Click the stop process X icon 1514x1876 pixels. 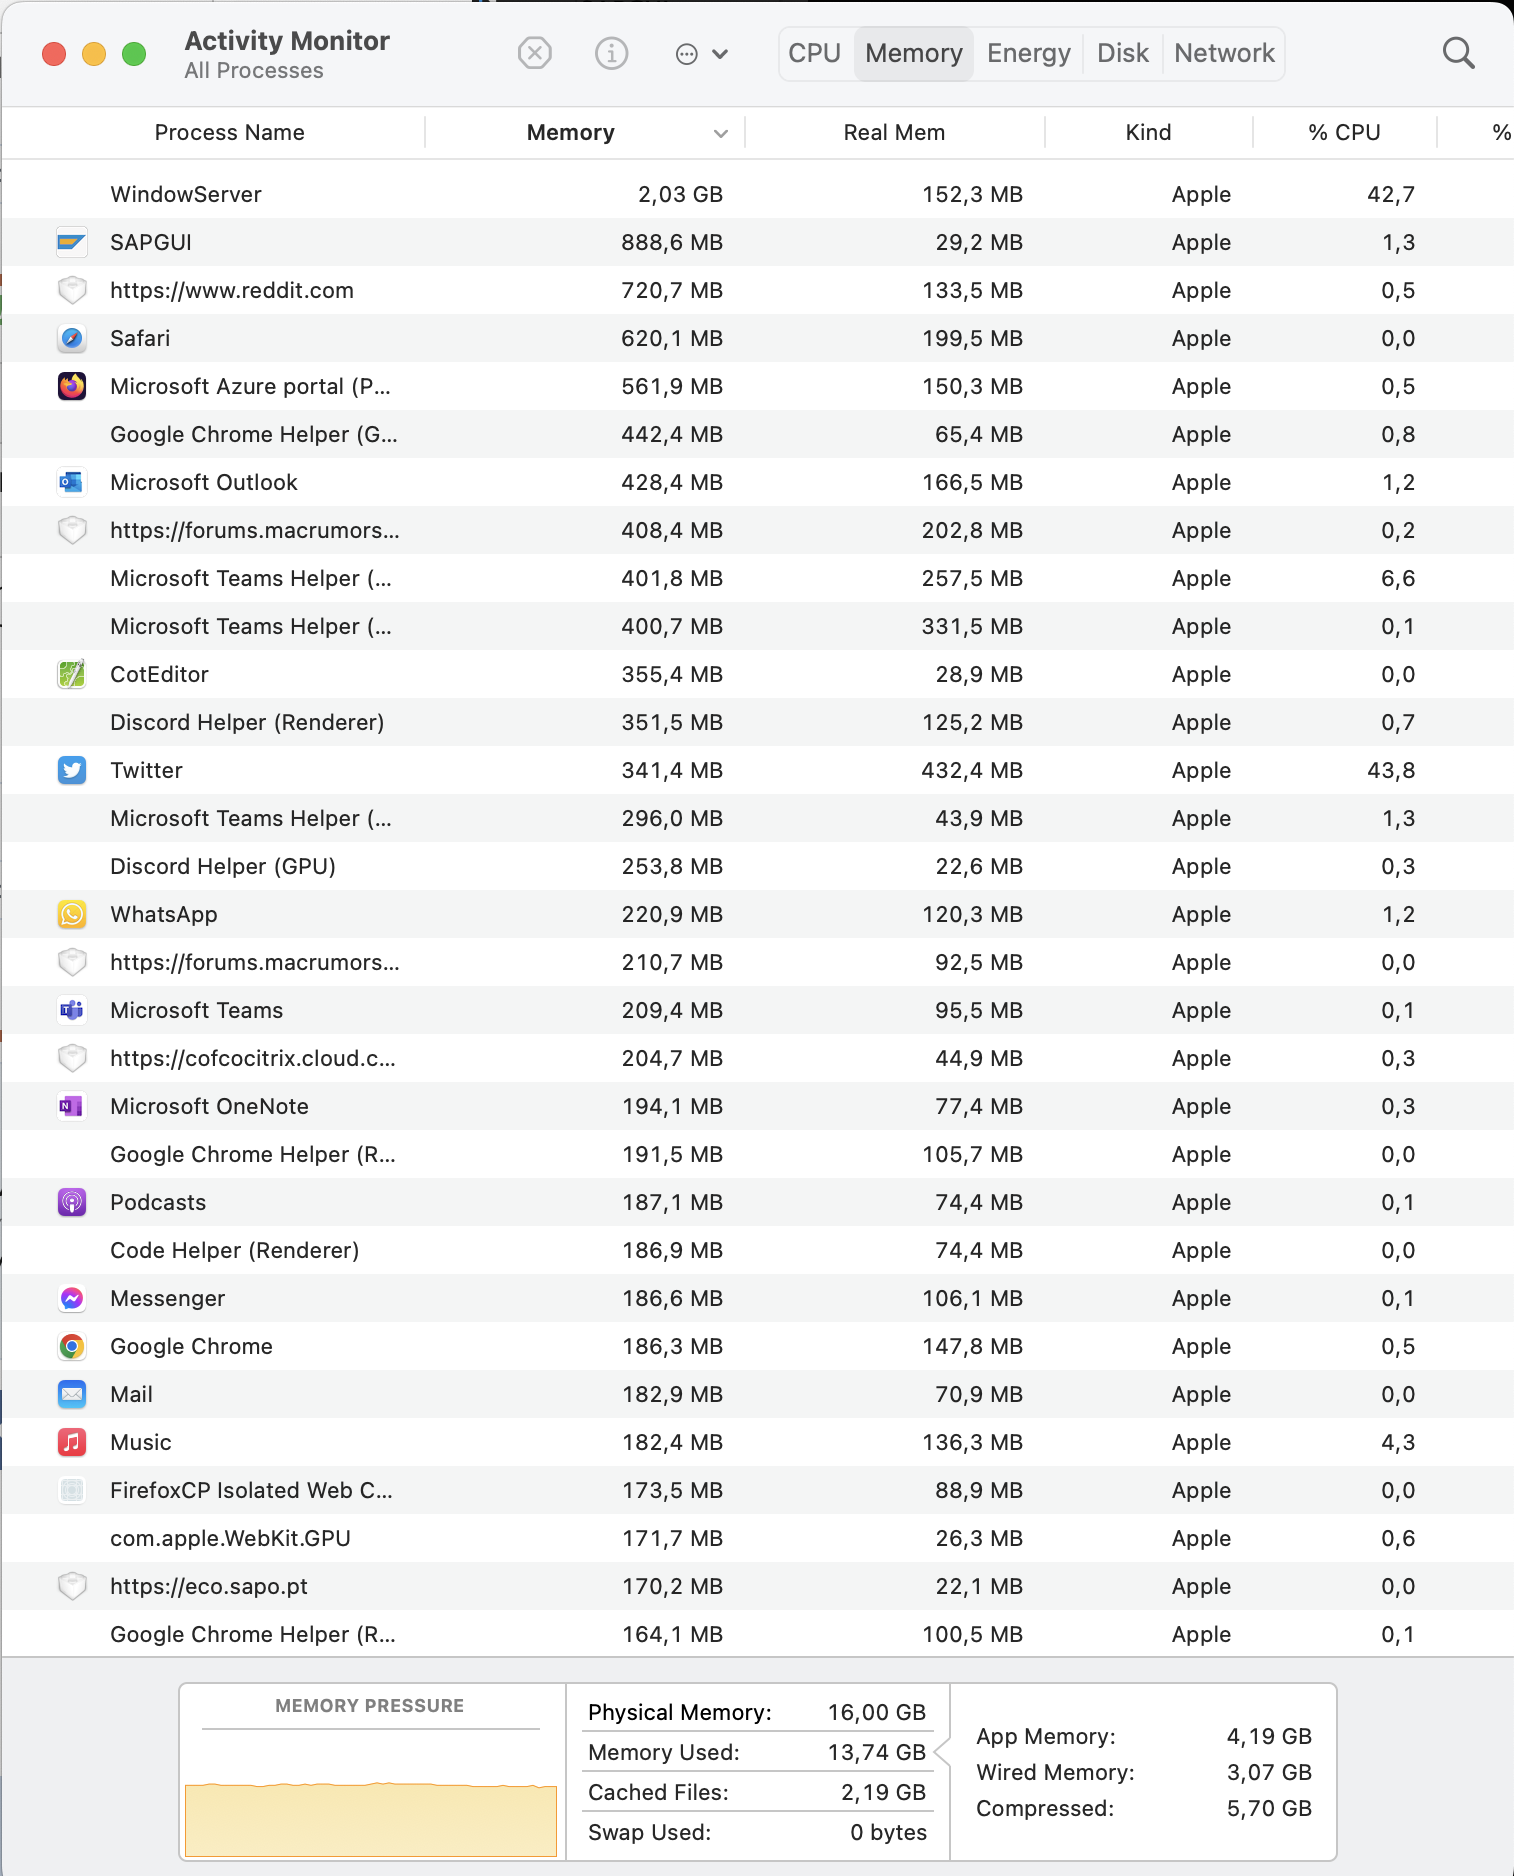[535, 53]
